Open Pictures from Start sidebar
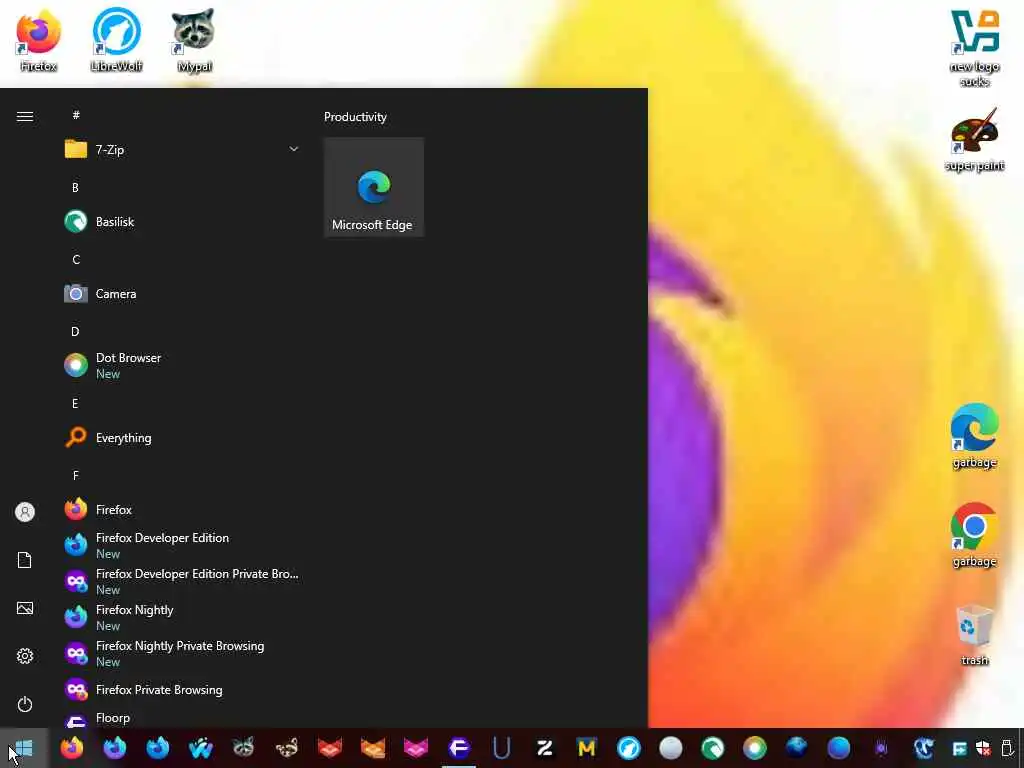The image size is (1024, 768). tap(25, 608)
